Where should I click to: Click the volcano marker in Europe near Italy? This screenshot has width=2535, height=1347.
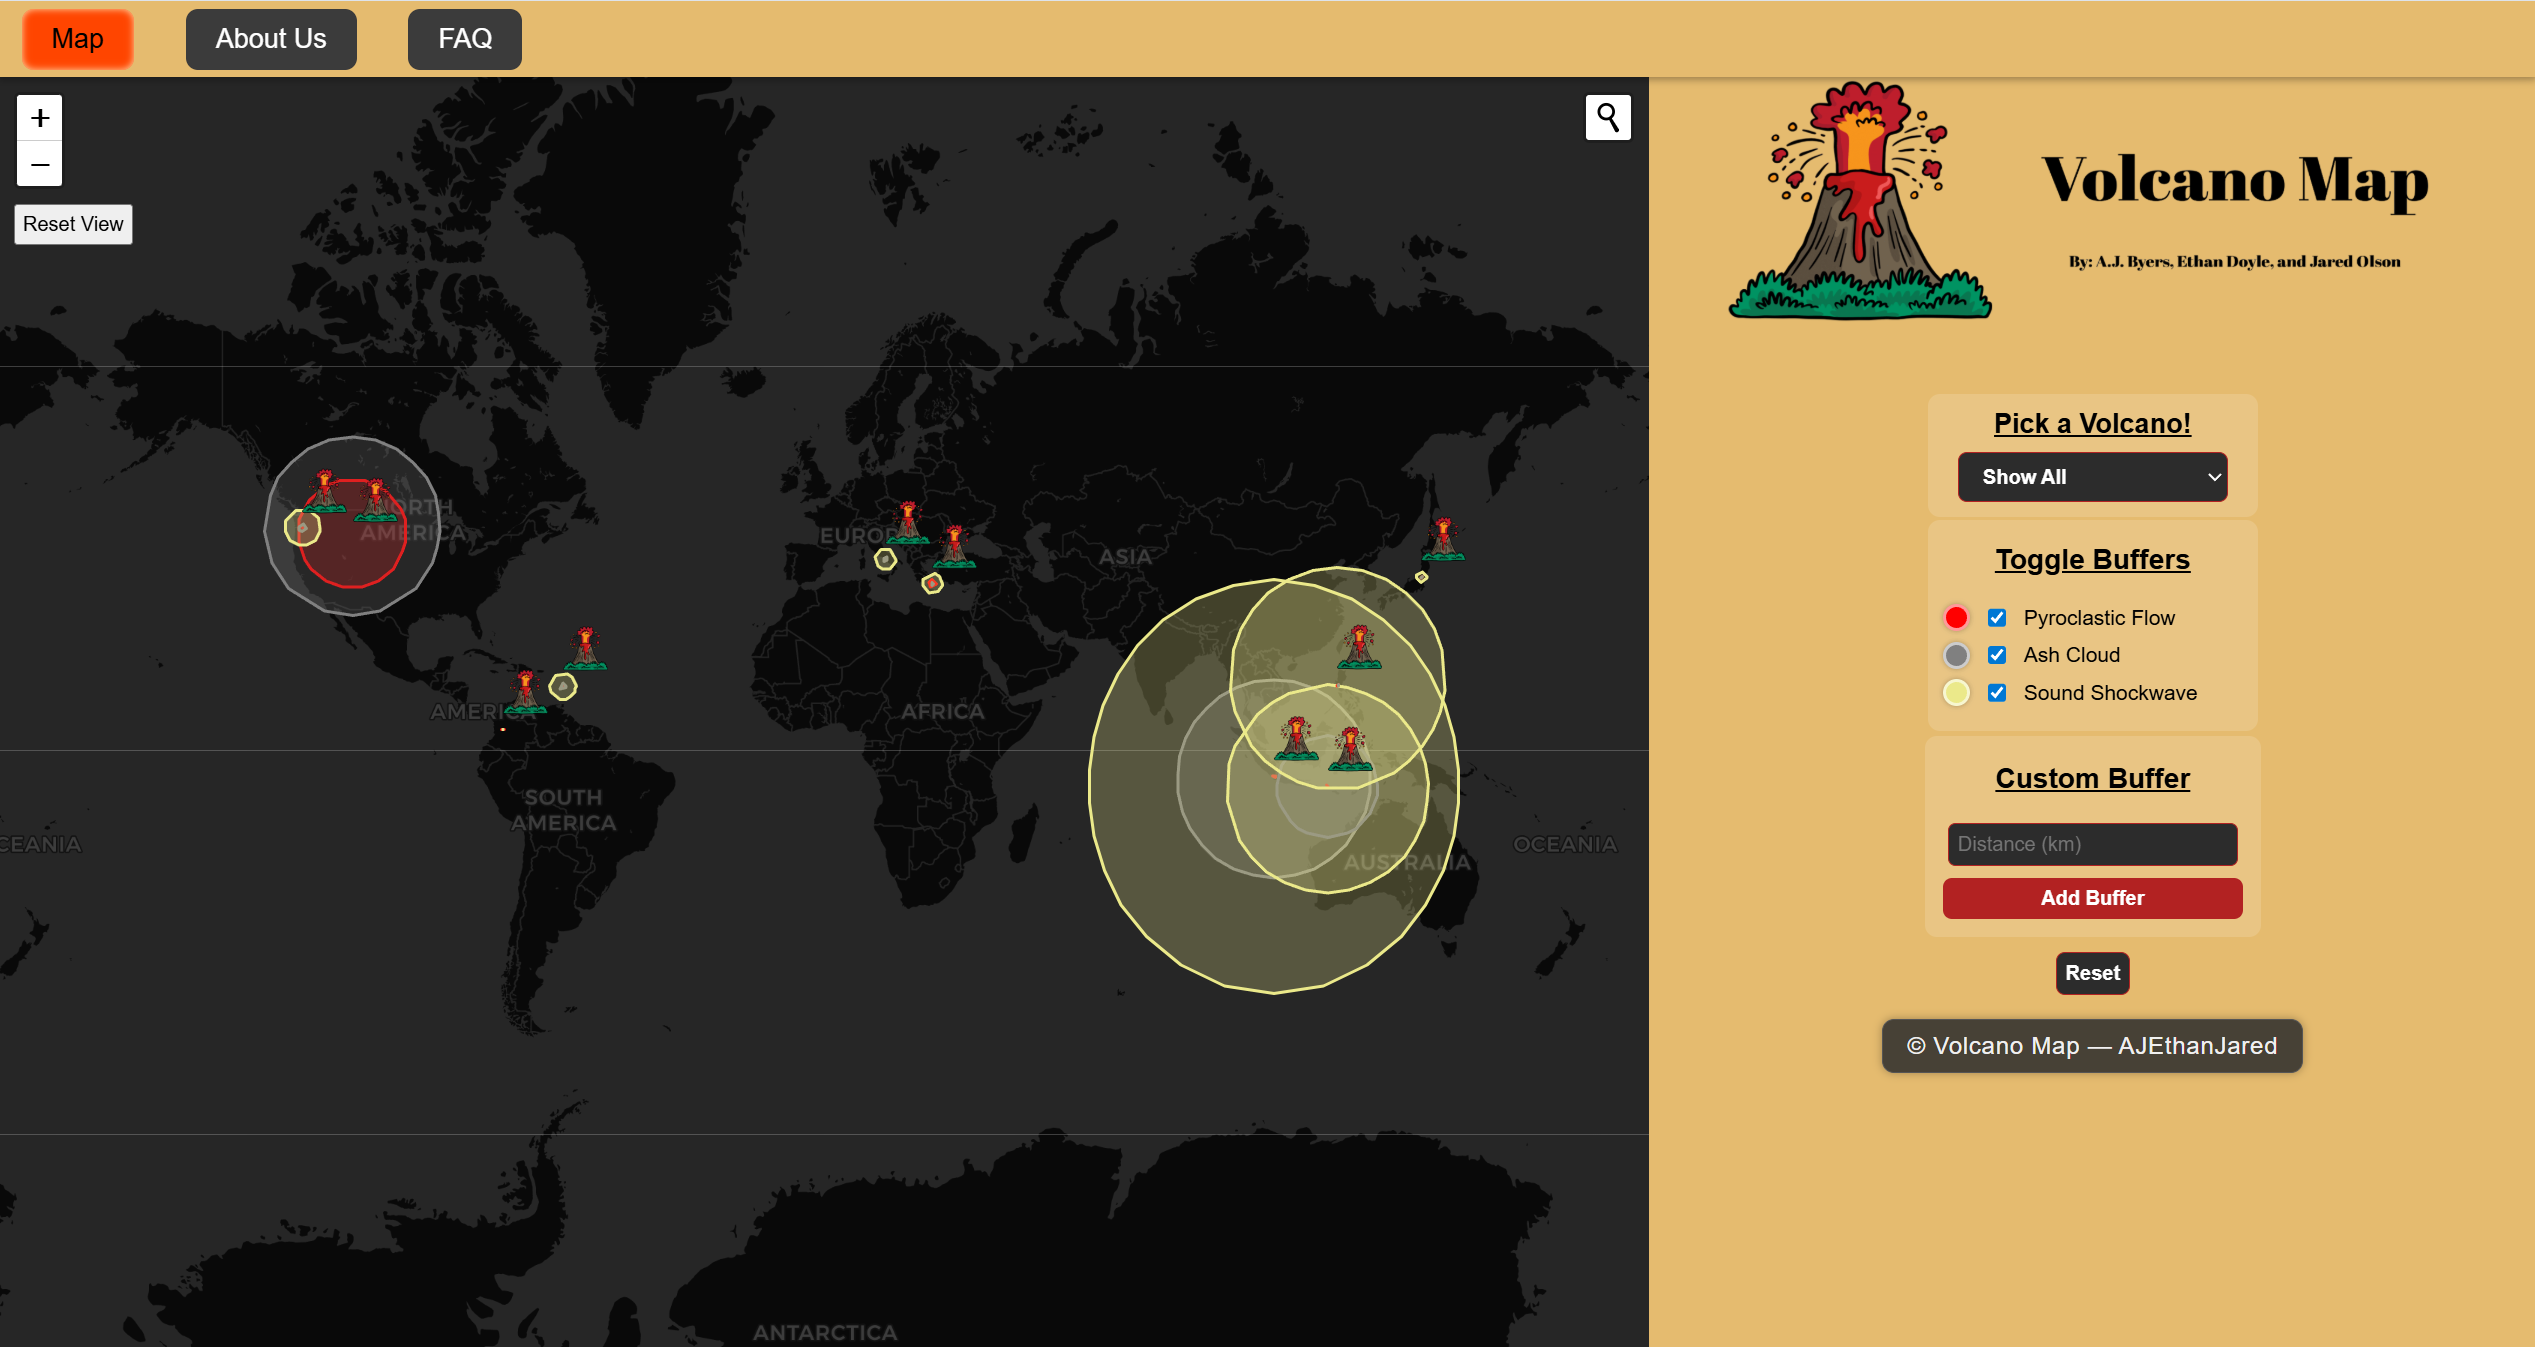tap(907, 523)
